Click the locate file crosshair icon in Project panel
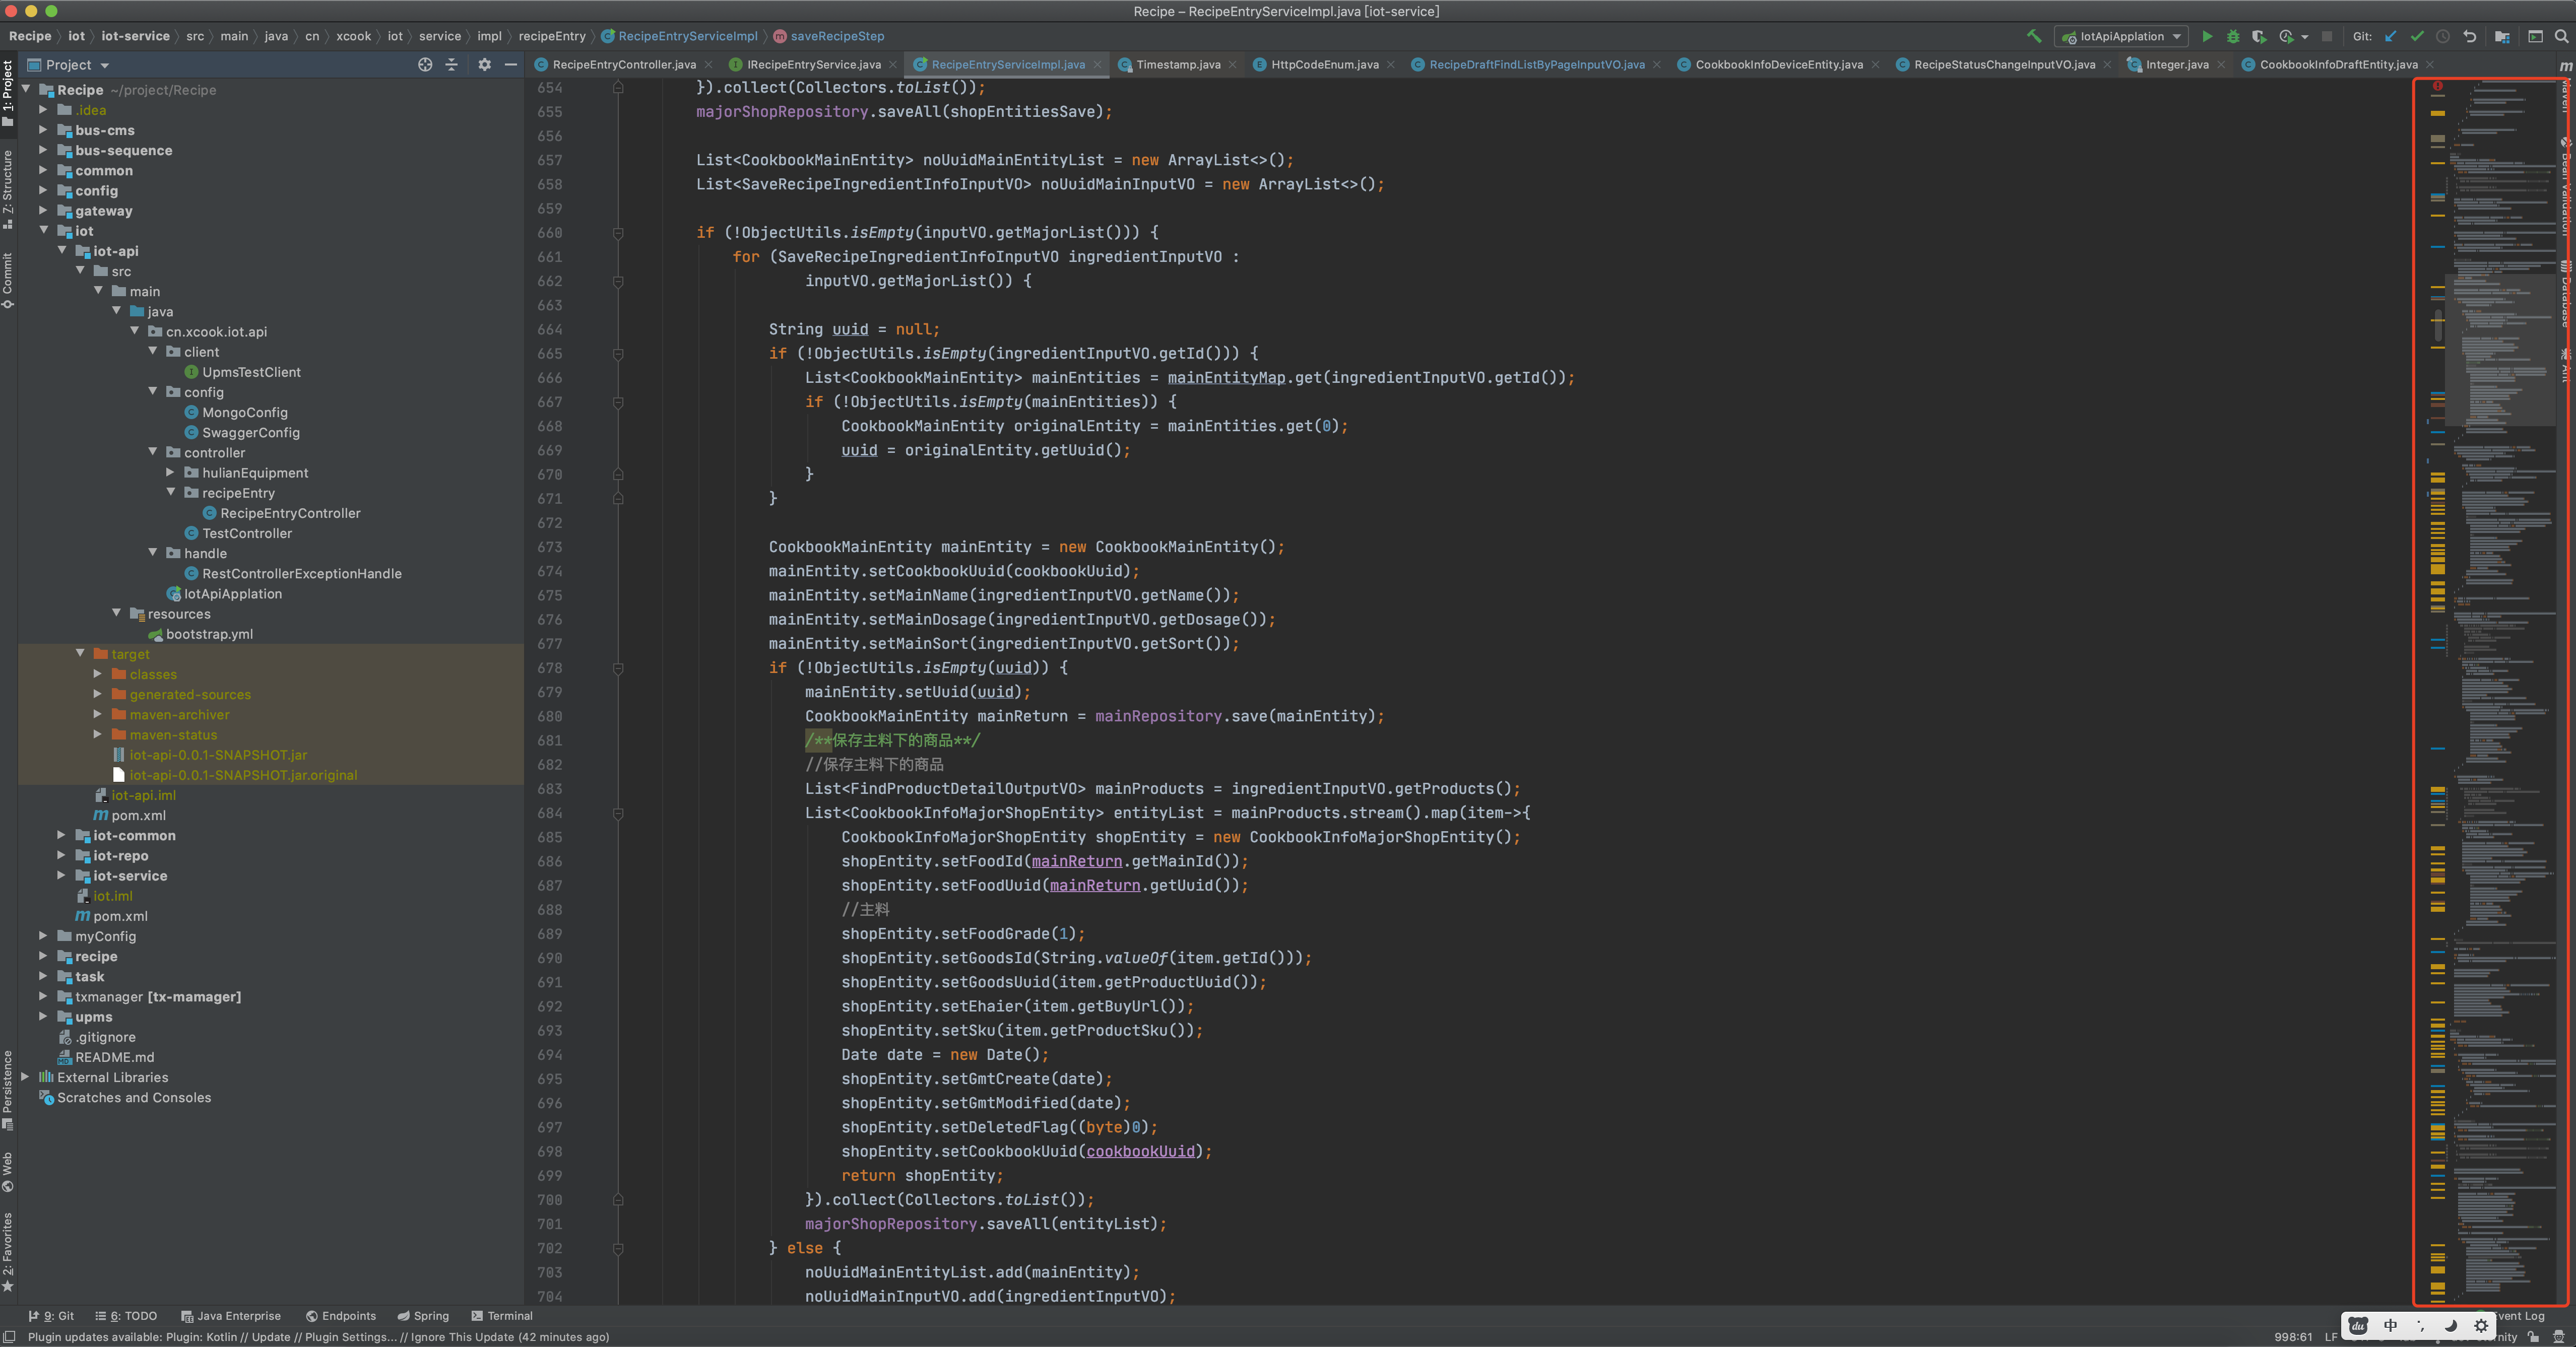The image size is (2576, 1347). pos(425,64)
